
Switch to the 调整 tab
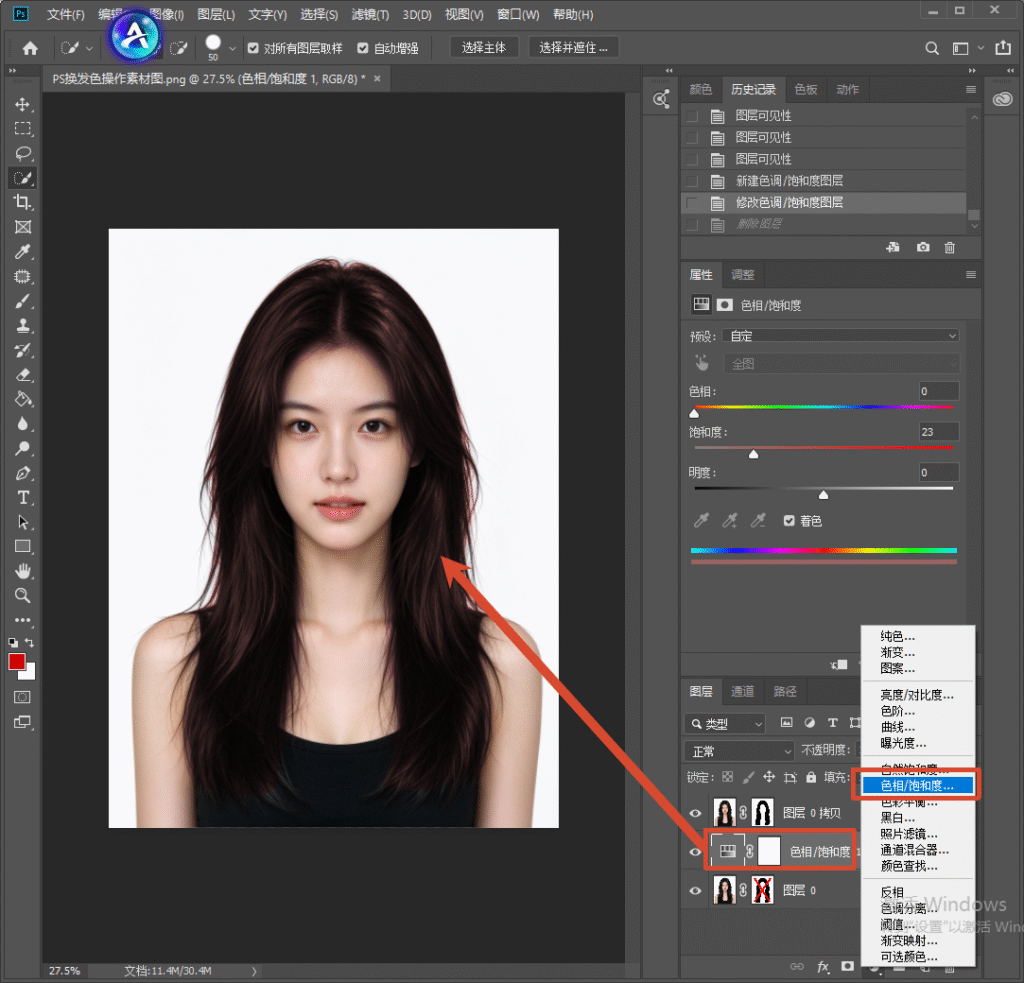coord(743,275)
